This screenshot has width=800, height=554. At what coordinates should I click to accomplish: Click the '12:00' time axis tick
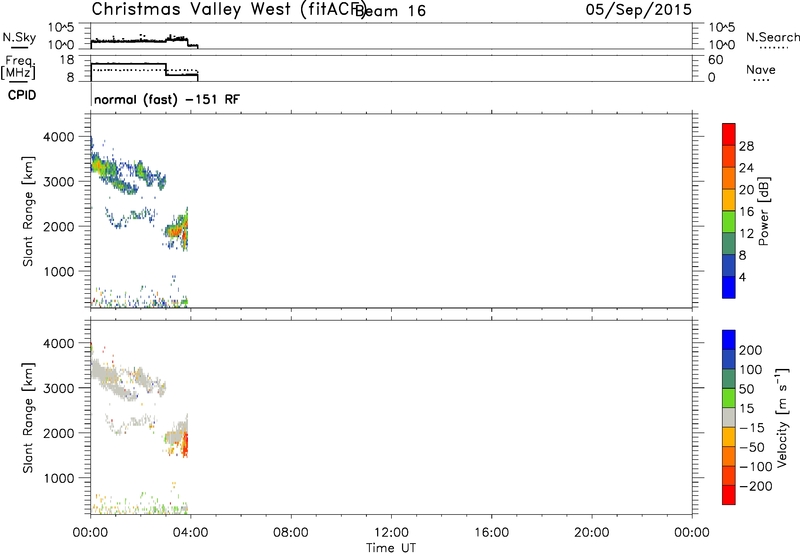391,533
